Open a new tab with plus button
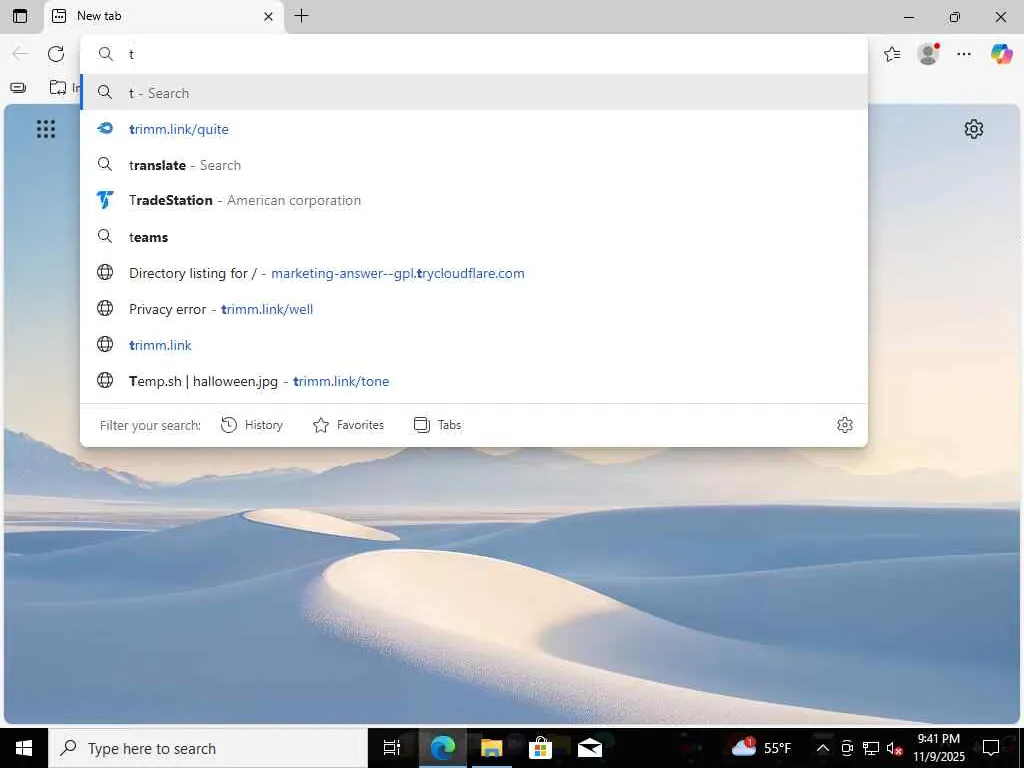This screenshot has height=768, width=1024. 301,16
